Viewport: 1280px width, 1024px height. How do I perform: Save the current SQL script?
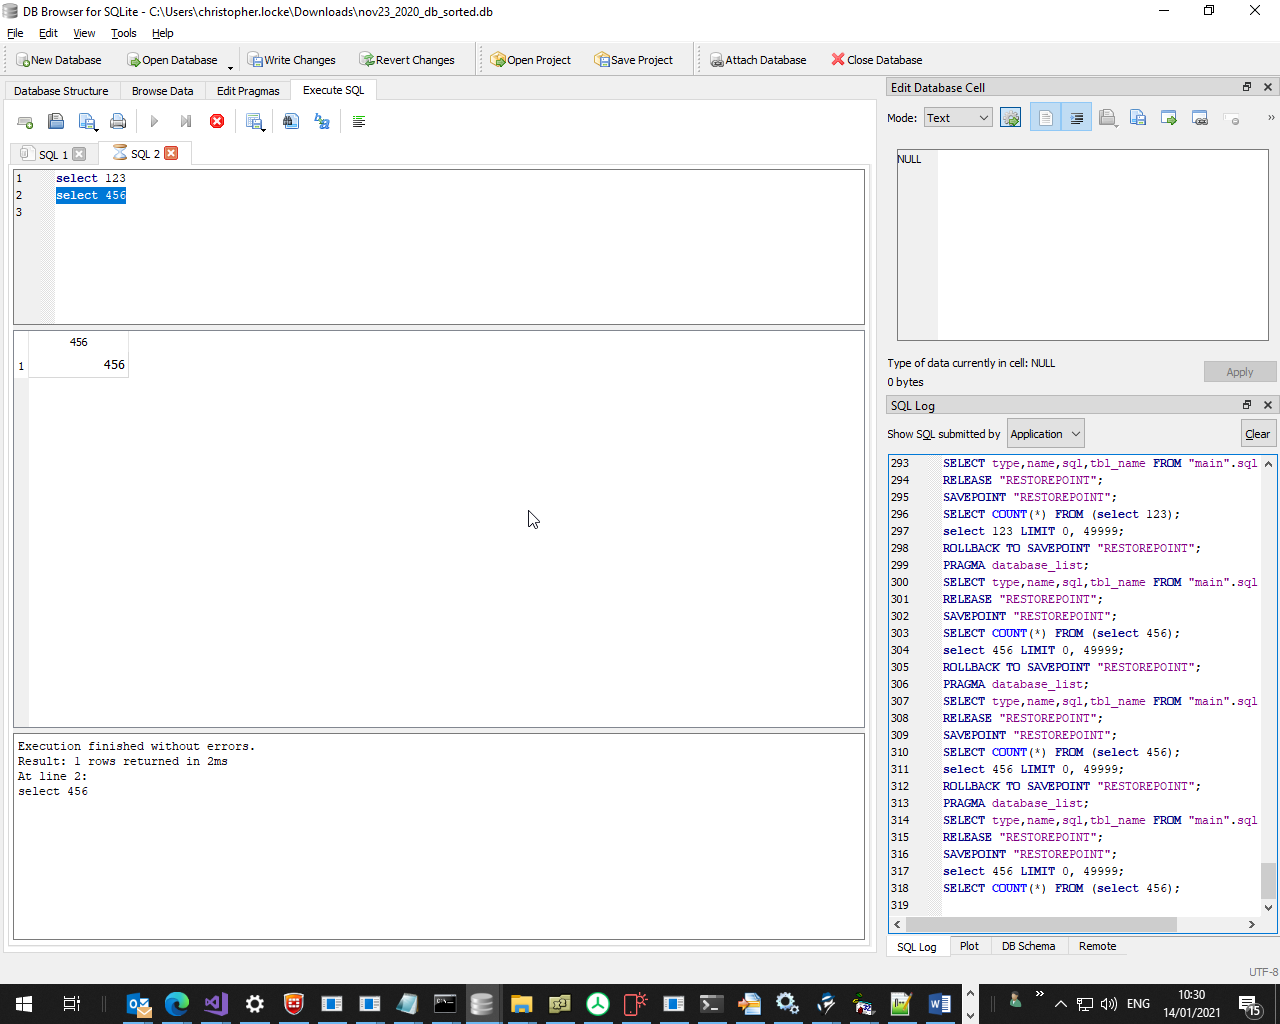click(87, 121)
